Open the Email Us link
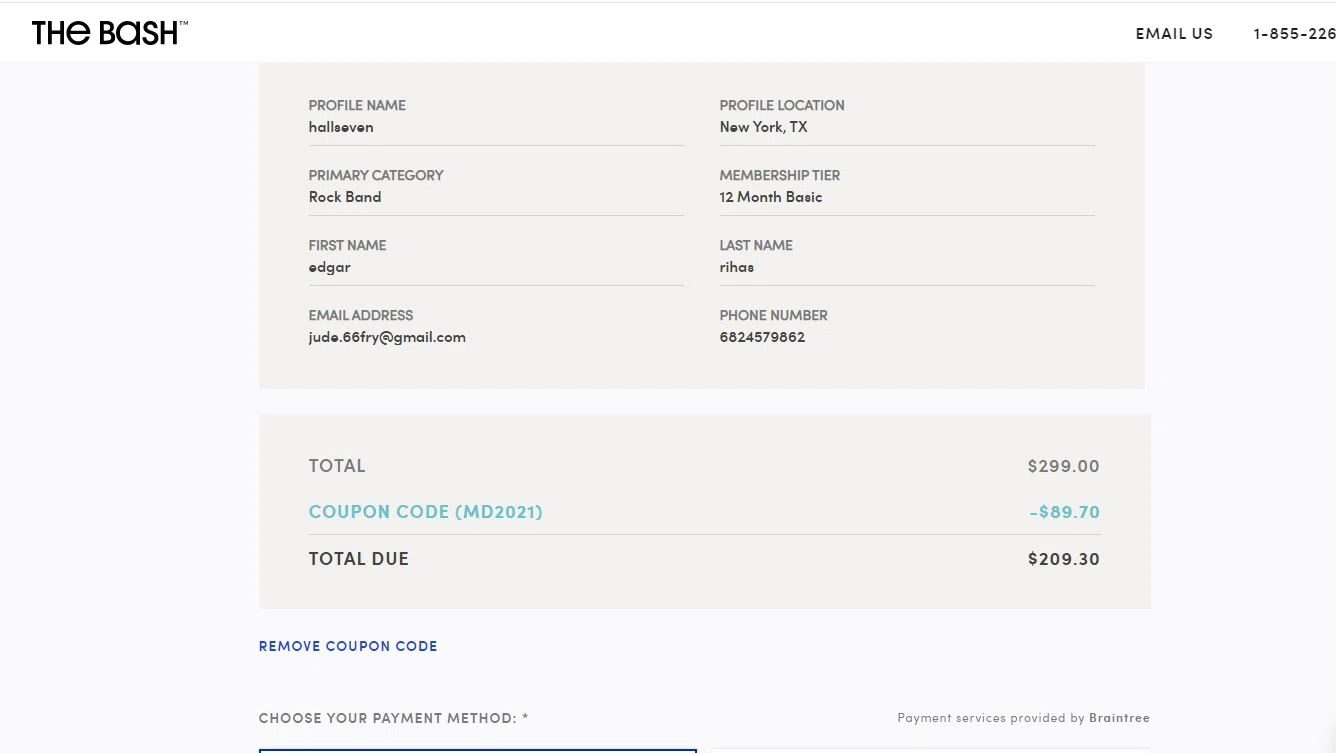Viewport: 1336px width, 753px height. 1174,34
